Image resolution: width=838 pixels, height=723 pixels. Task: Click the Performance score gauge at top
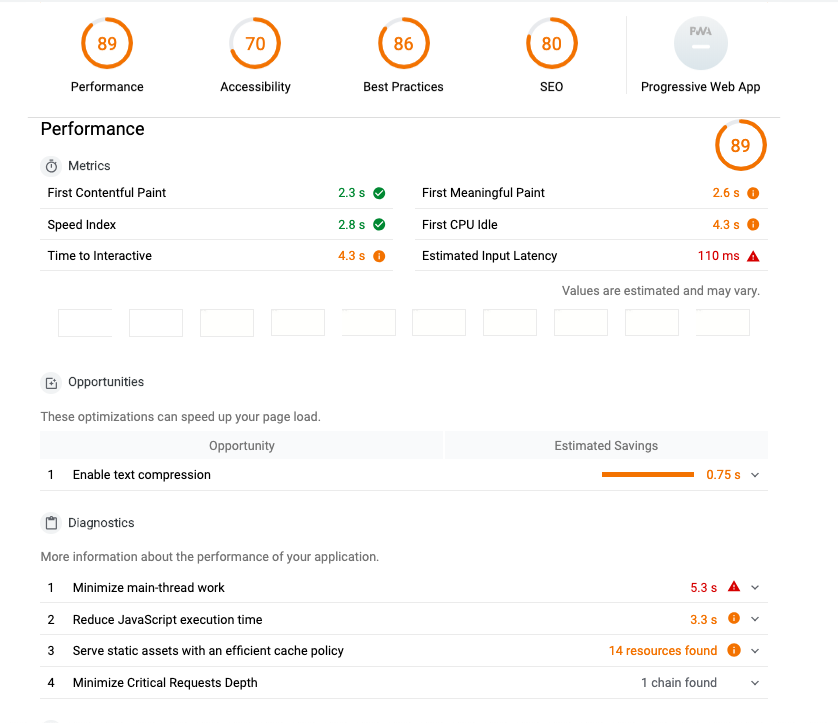[x=107, y=44]
